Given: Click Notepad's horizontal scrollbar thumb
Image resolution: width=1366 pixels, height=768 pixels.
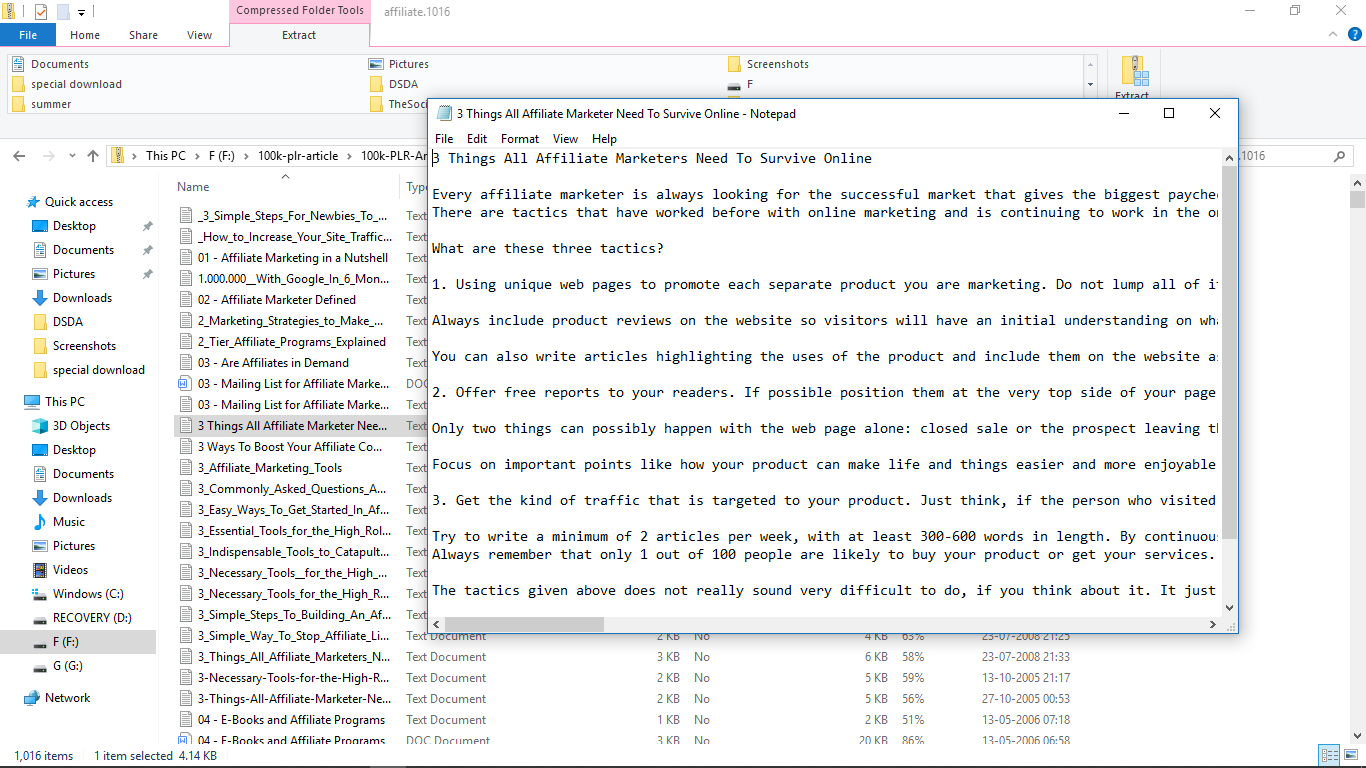Looking at the screenshot, I should tap(518, 624).
